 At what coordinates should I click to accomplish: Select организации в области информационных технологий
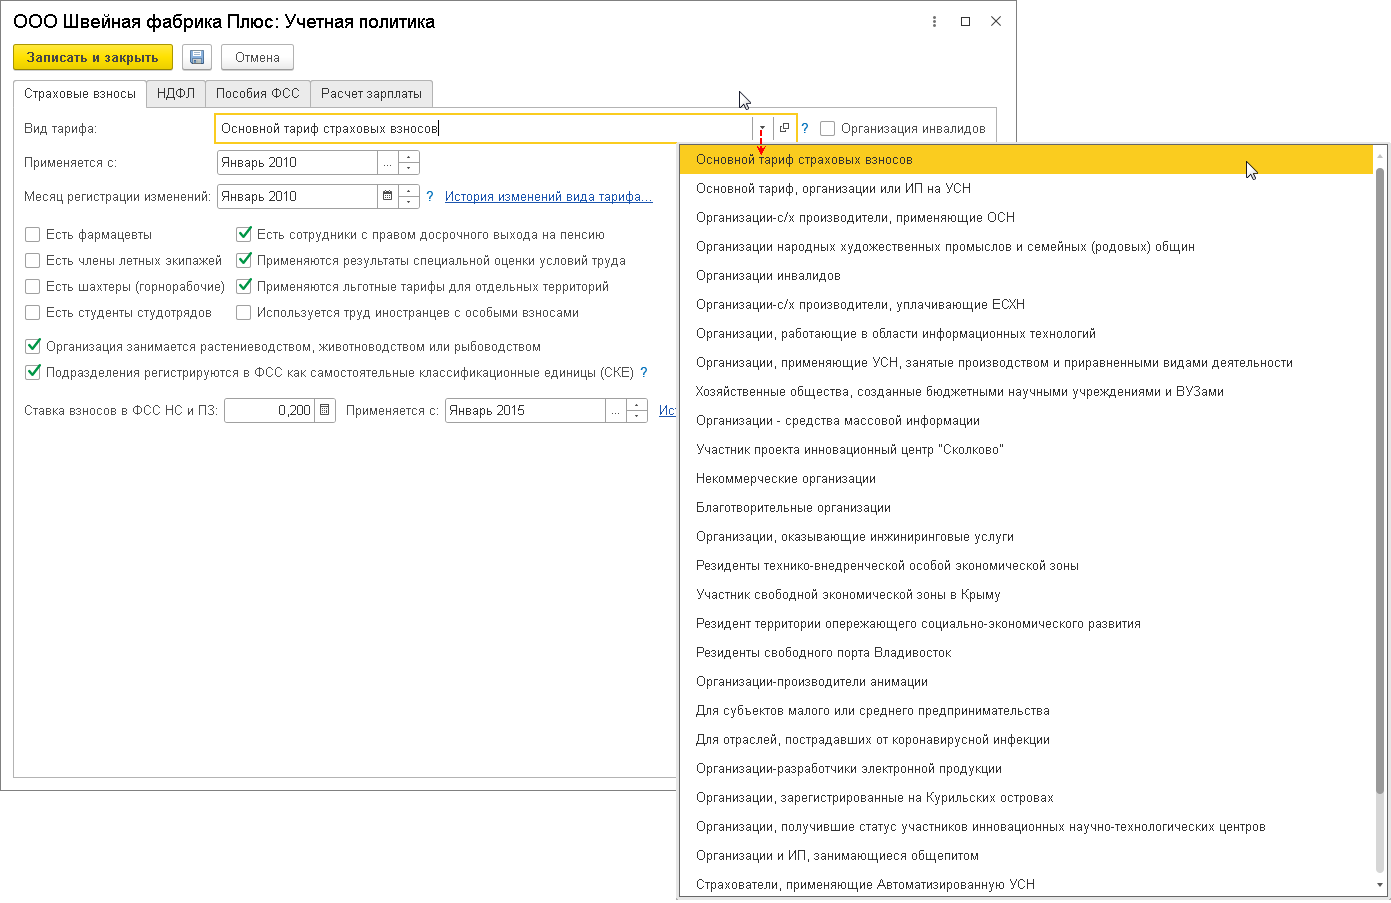tap(1026, 333)
